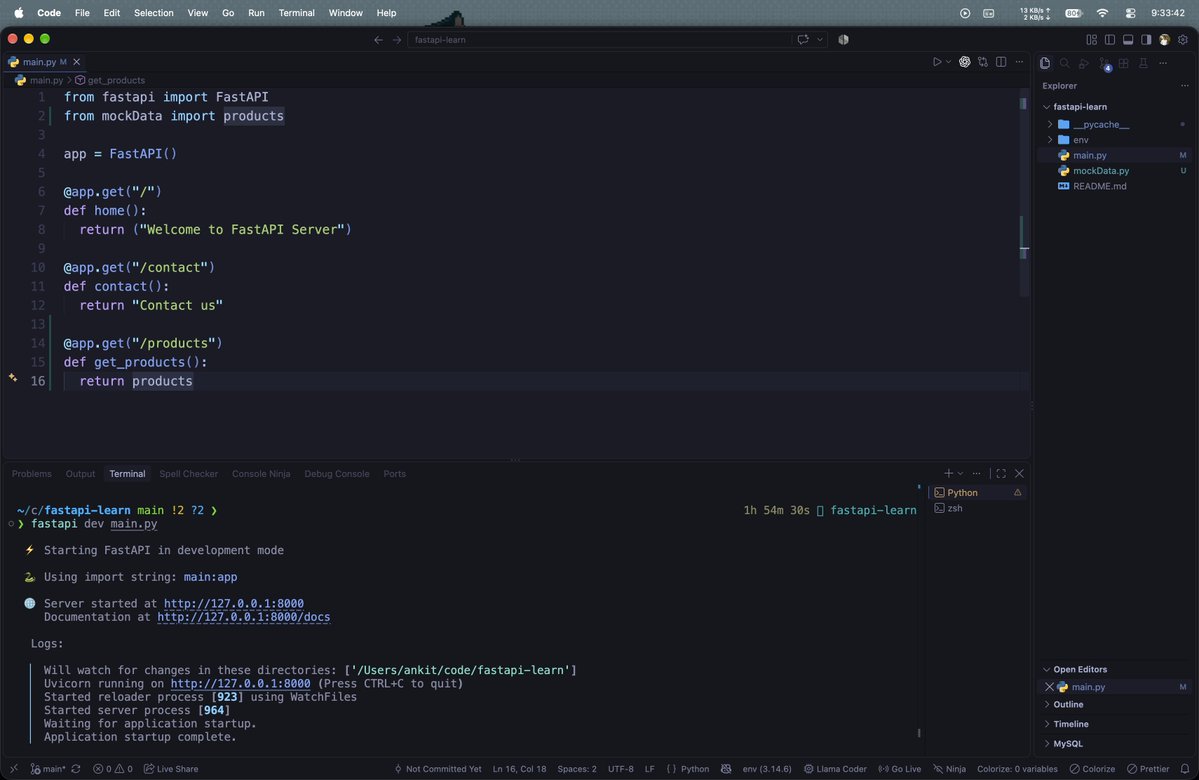
Task: Go forward with the navigation arrow
Action: coord(397,40)
